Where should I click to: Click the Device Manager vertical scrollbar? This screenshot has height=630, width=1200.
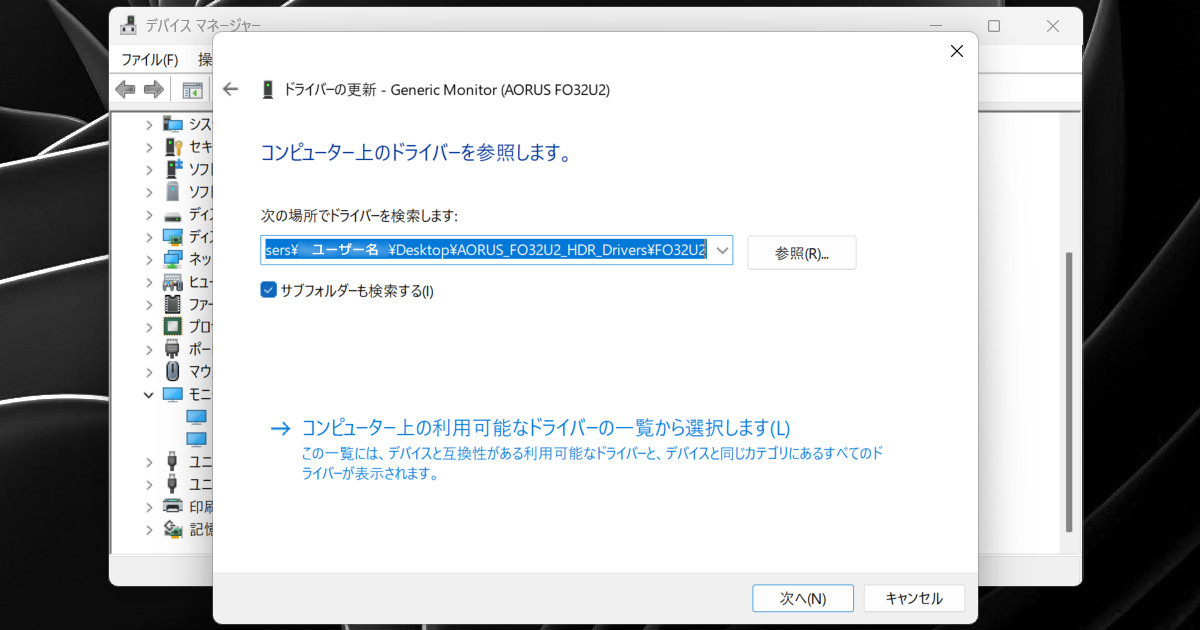tap(1069, 390)
